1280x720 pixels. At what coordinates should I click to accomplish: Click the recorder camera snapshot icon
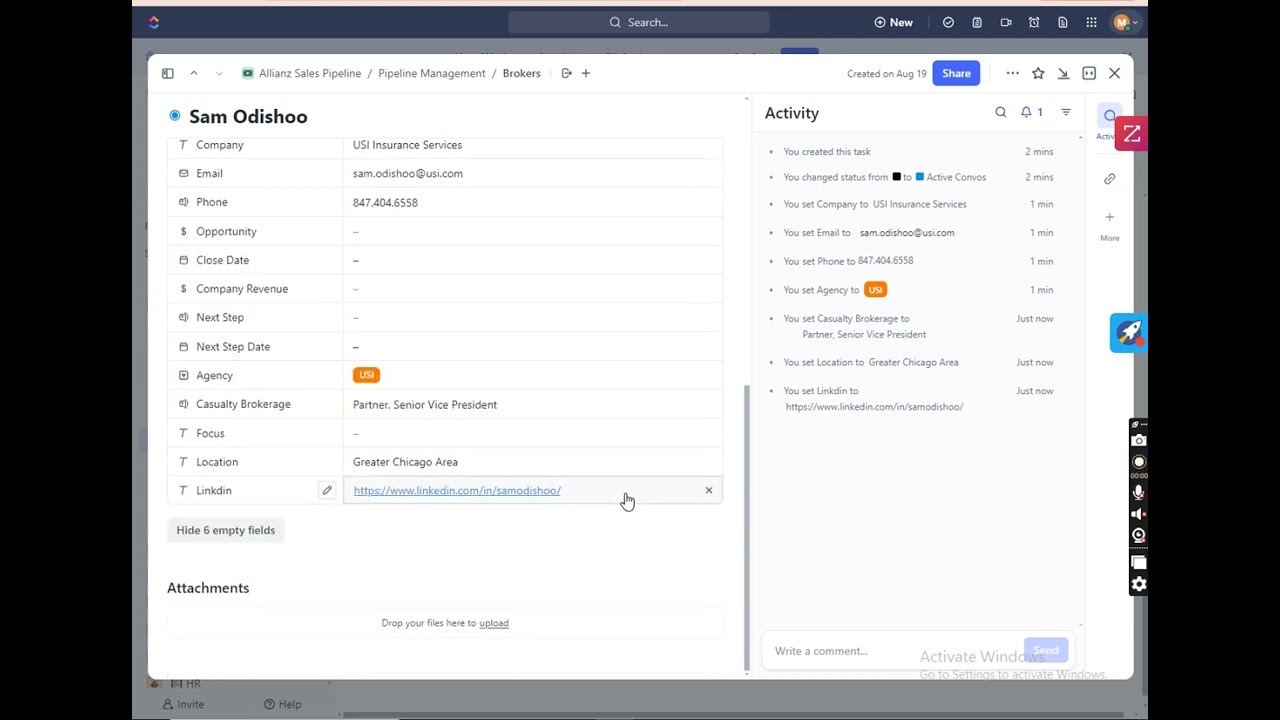coord(1139,441)
